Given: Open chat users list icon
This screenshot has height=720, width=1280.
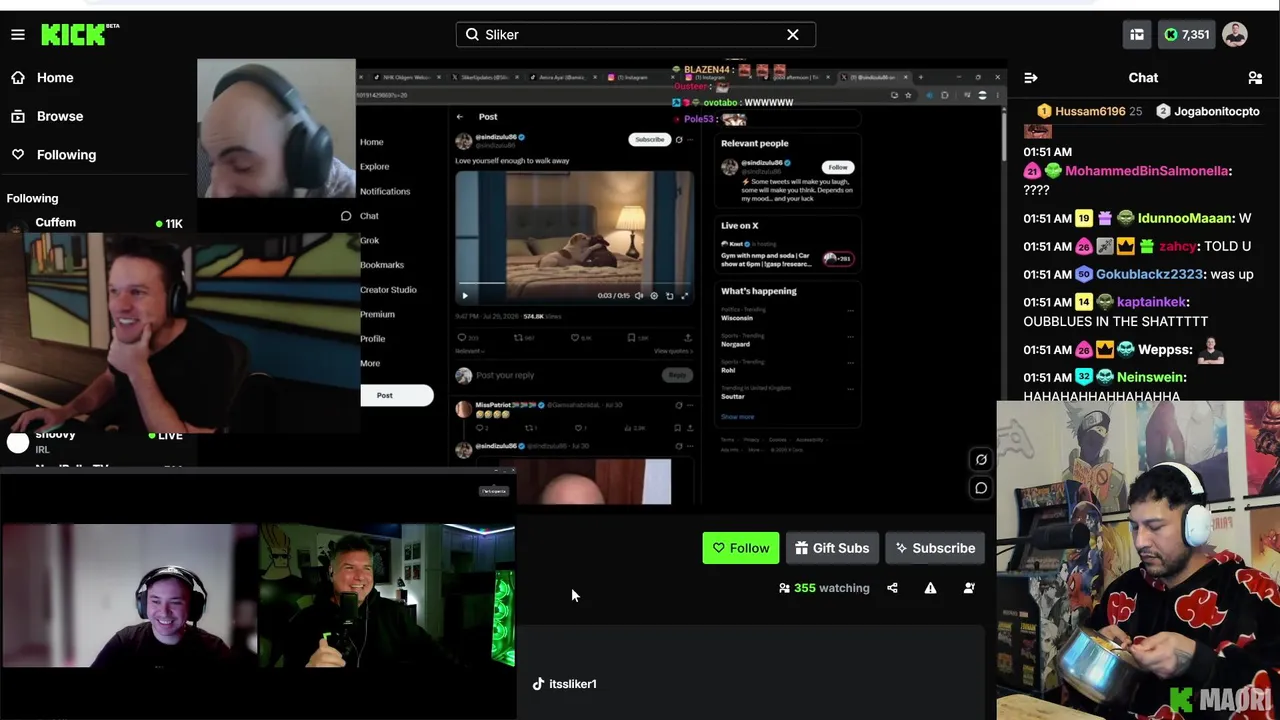Looking at the screenshot, I should (x=1255, y=78).
